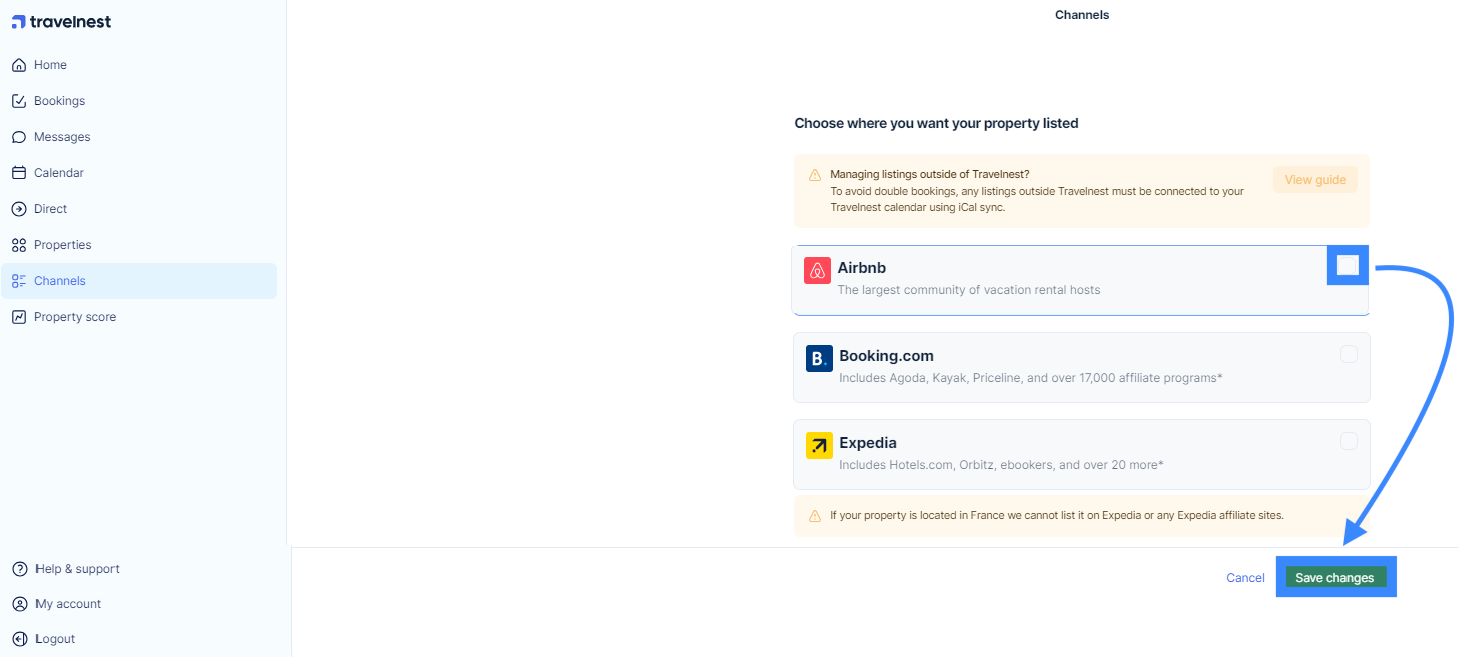Enable the Booking.com channel checkbox
This screenshot has width=1458, height=657.
point(1348,353)
